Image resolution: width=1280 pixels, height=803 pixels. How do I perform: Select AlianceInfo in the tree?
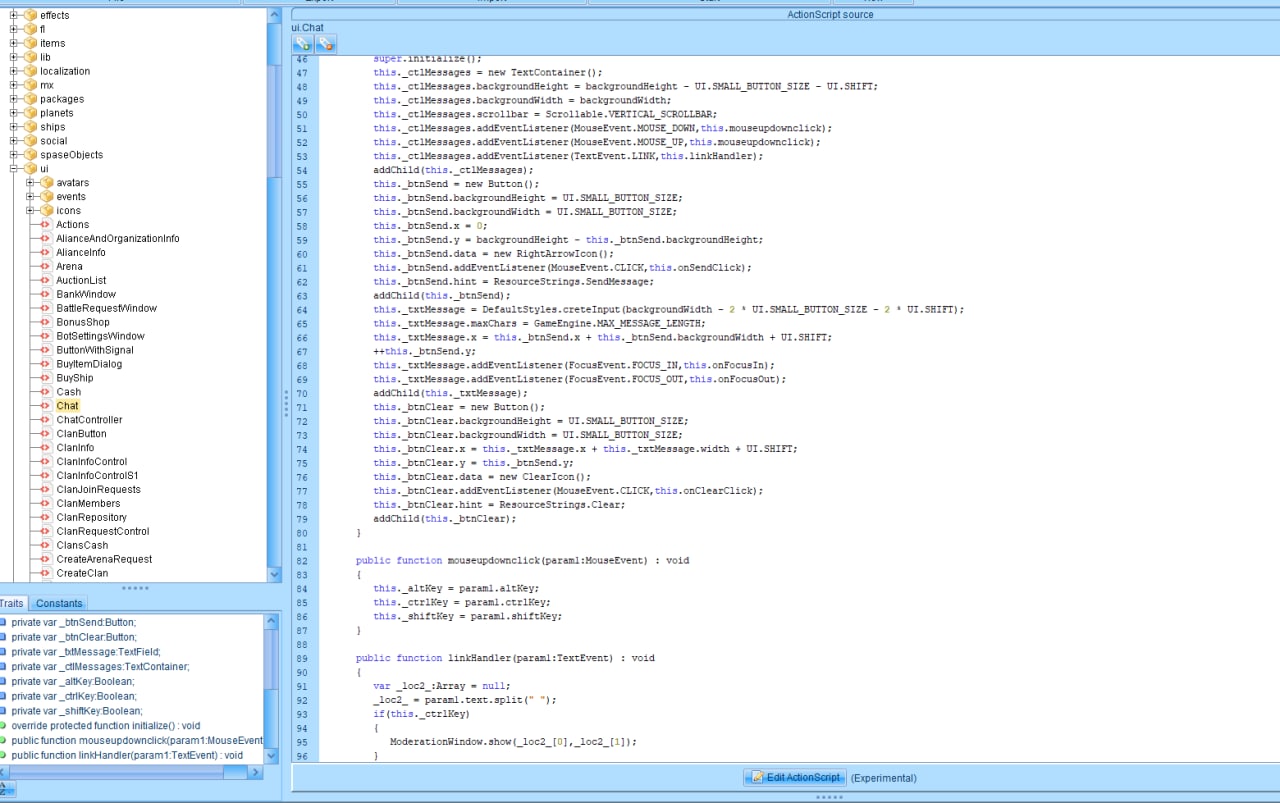[81, 253]
